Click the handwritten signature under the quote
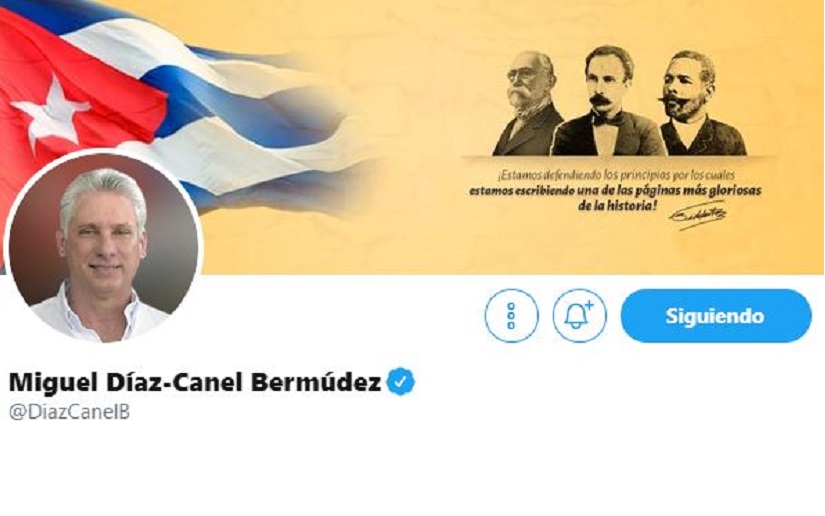 [698, 215]
